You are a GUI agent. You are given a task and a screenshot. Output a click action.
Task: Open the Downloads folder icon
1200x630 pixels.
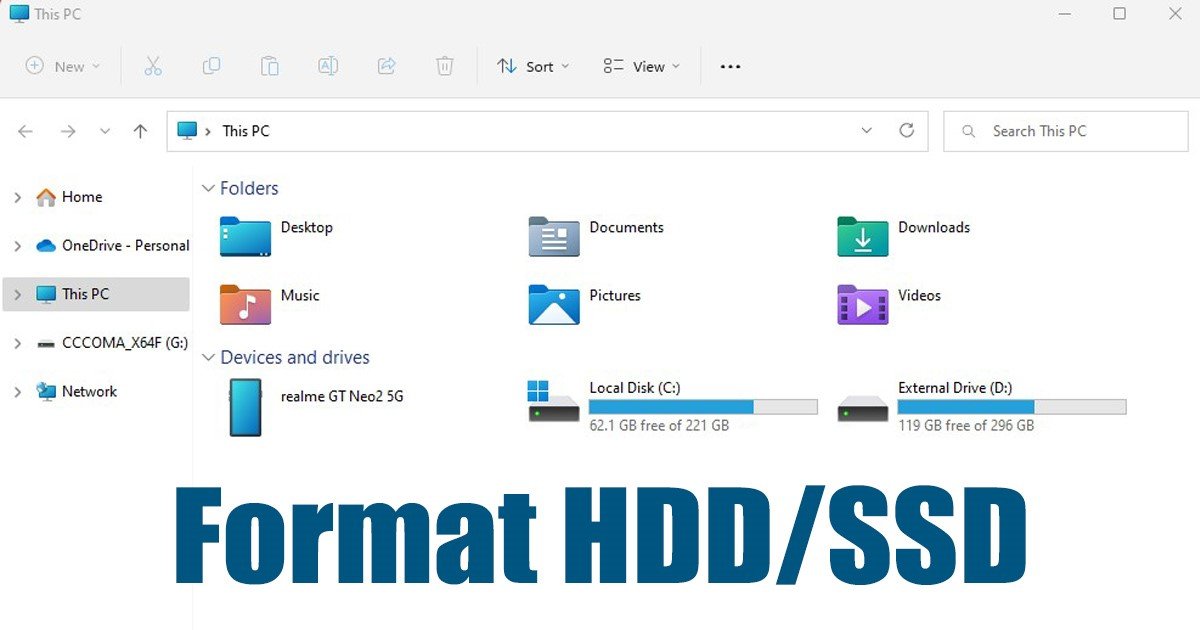click(862, 237)
